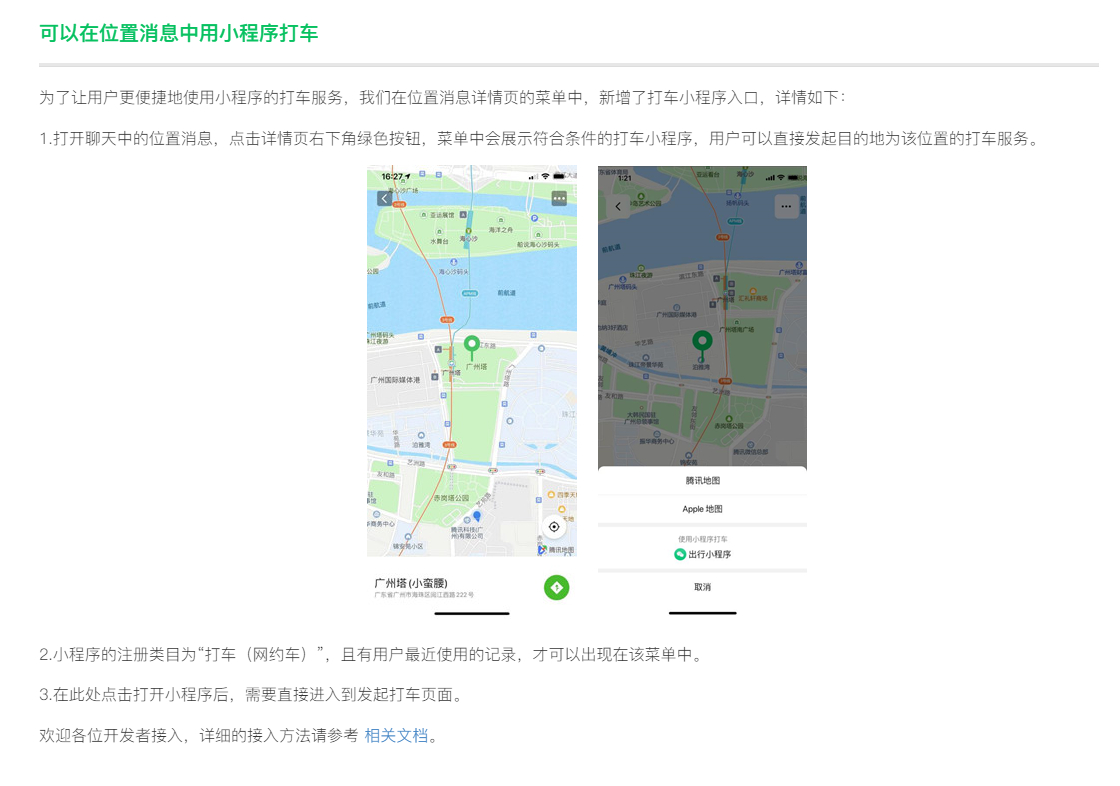The width and height of the screenshot is (1120, 786).
Task: Tap 取消 to dismiss the action sheet
Action: pyautogui.click(x=702, y=587)
